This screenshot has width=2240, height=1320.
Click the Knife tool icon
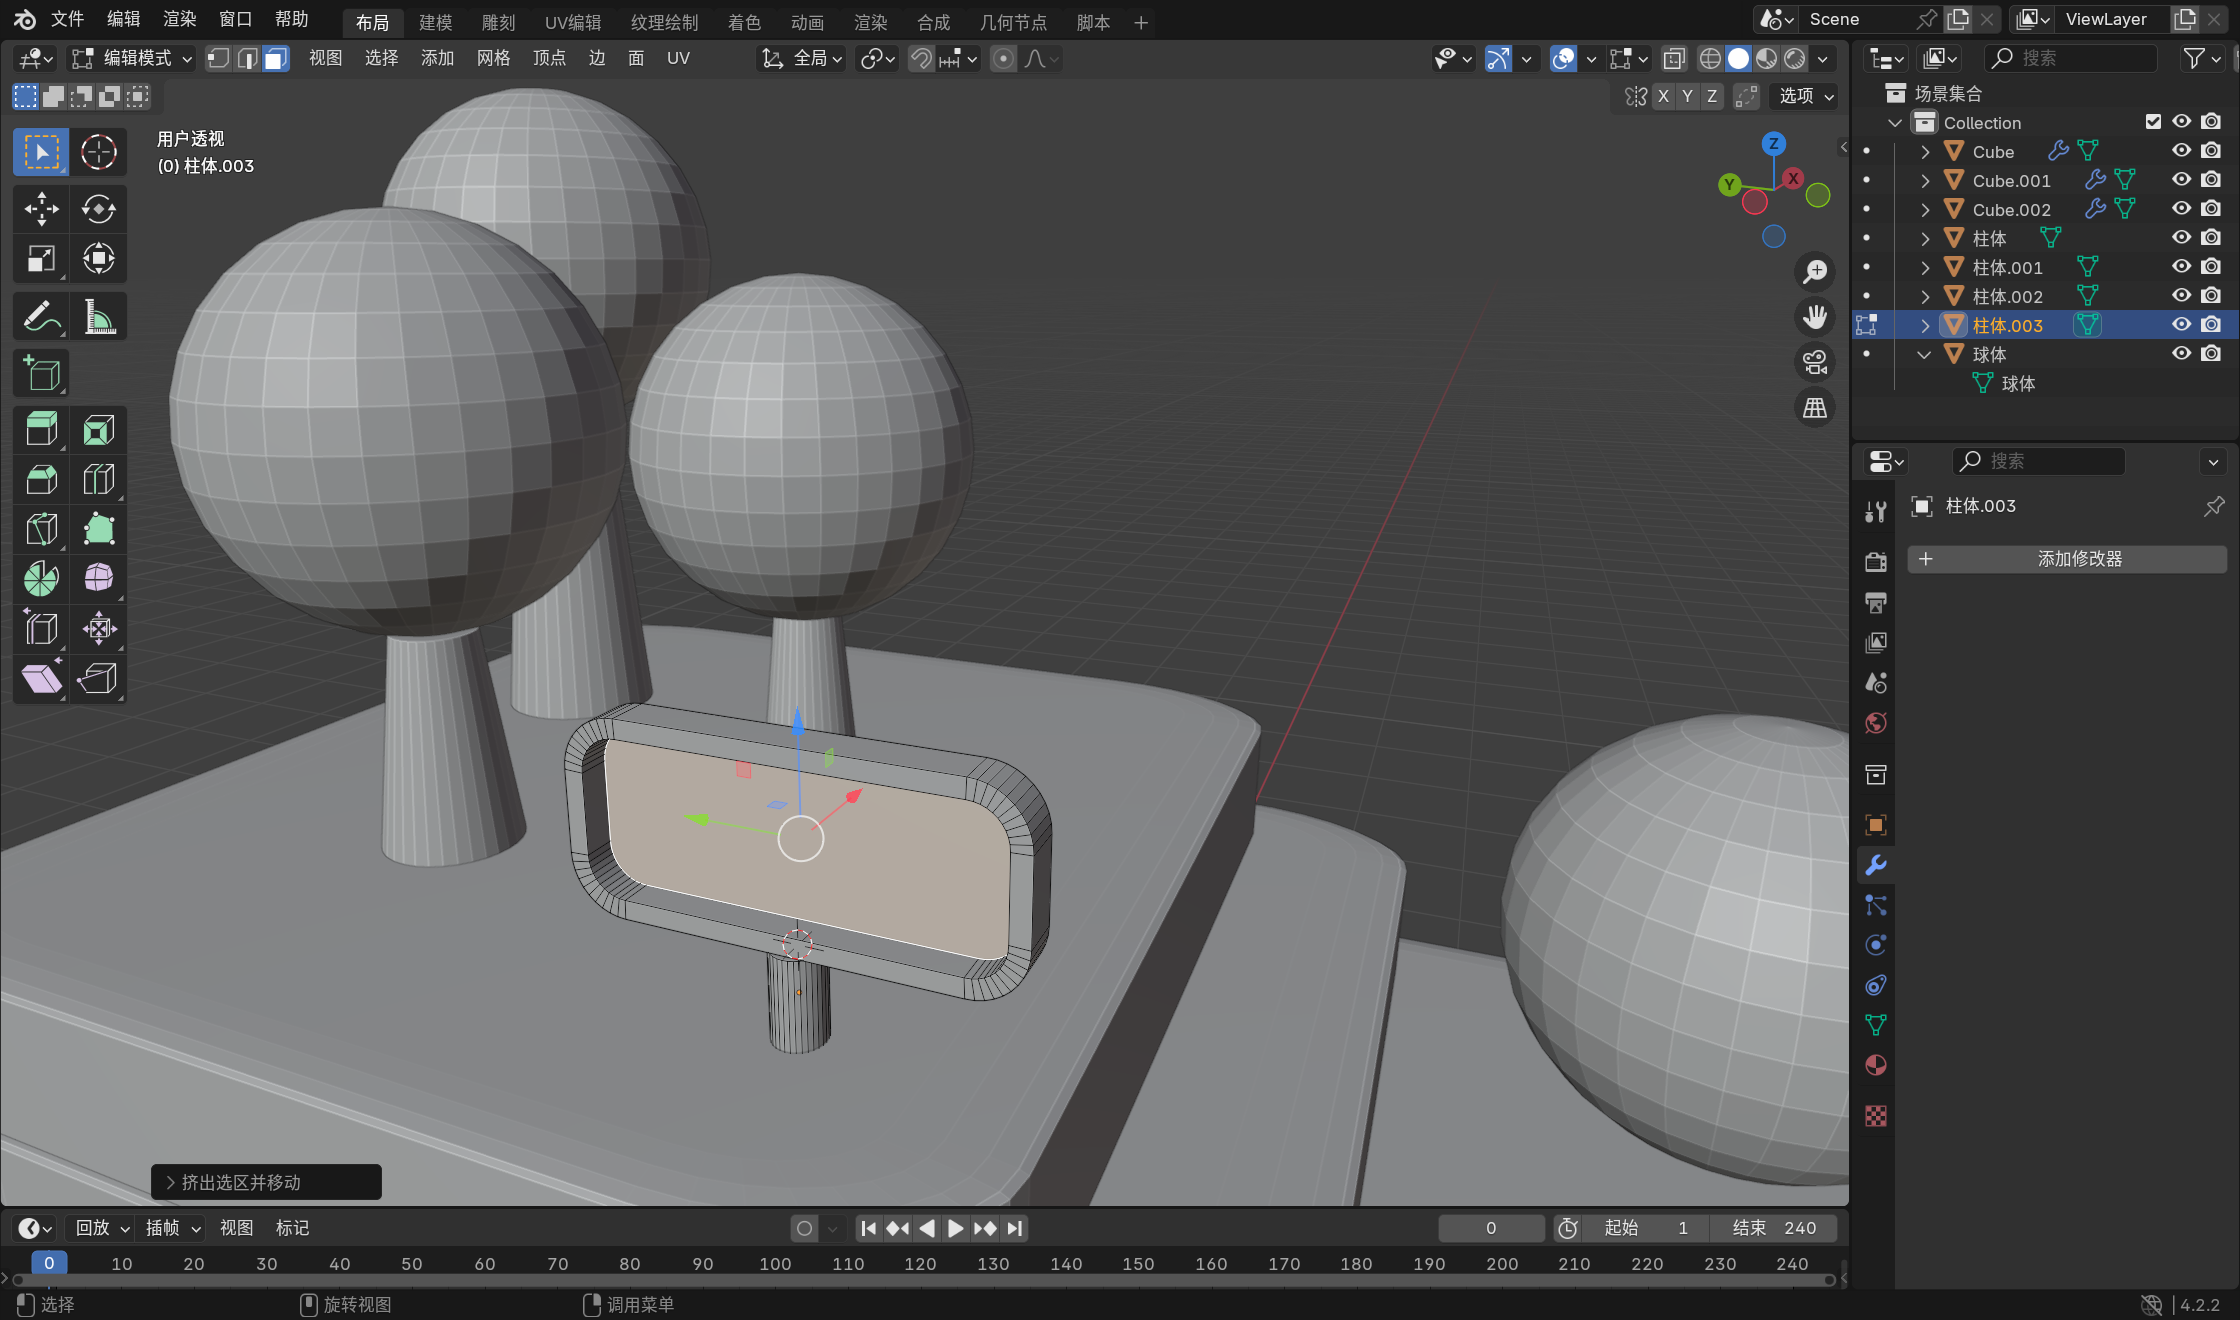[x=41, y=529]
